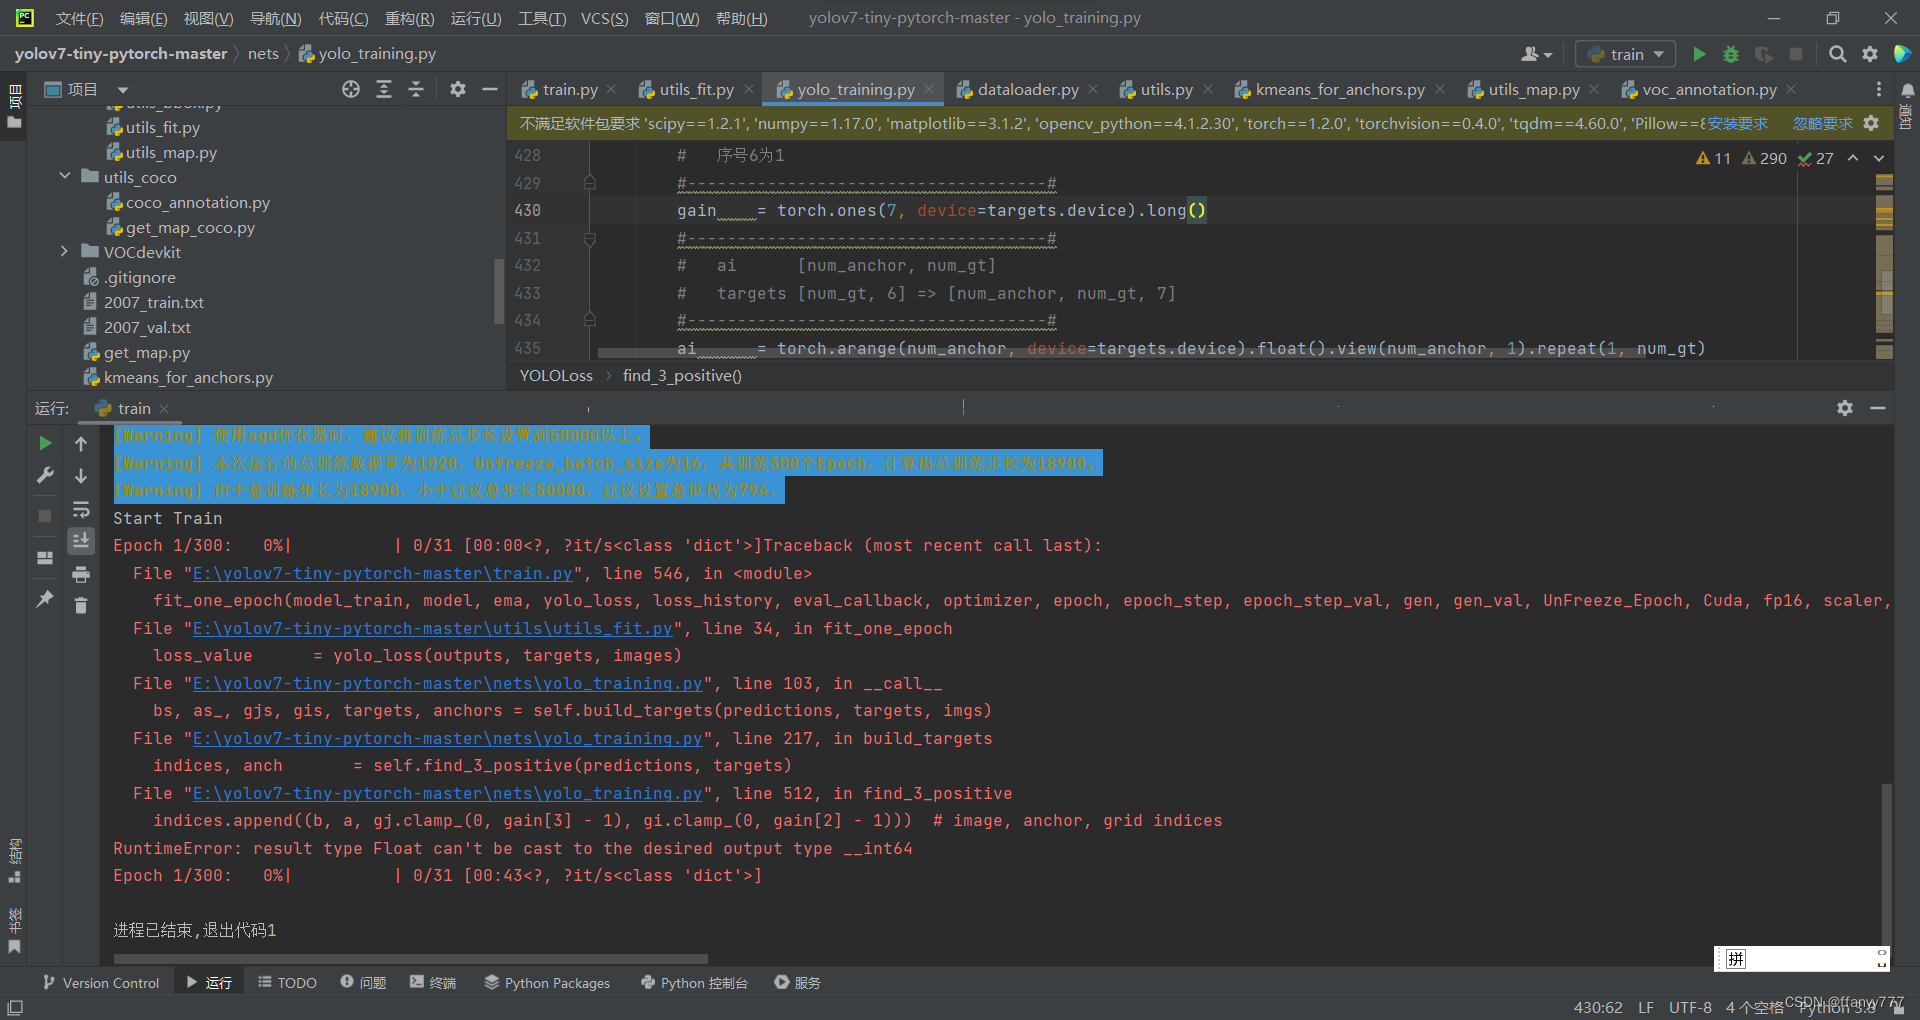Rerun train in the Run panel
The image size is (1920, 1020).
[45, 443]
